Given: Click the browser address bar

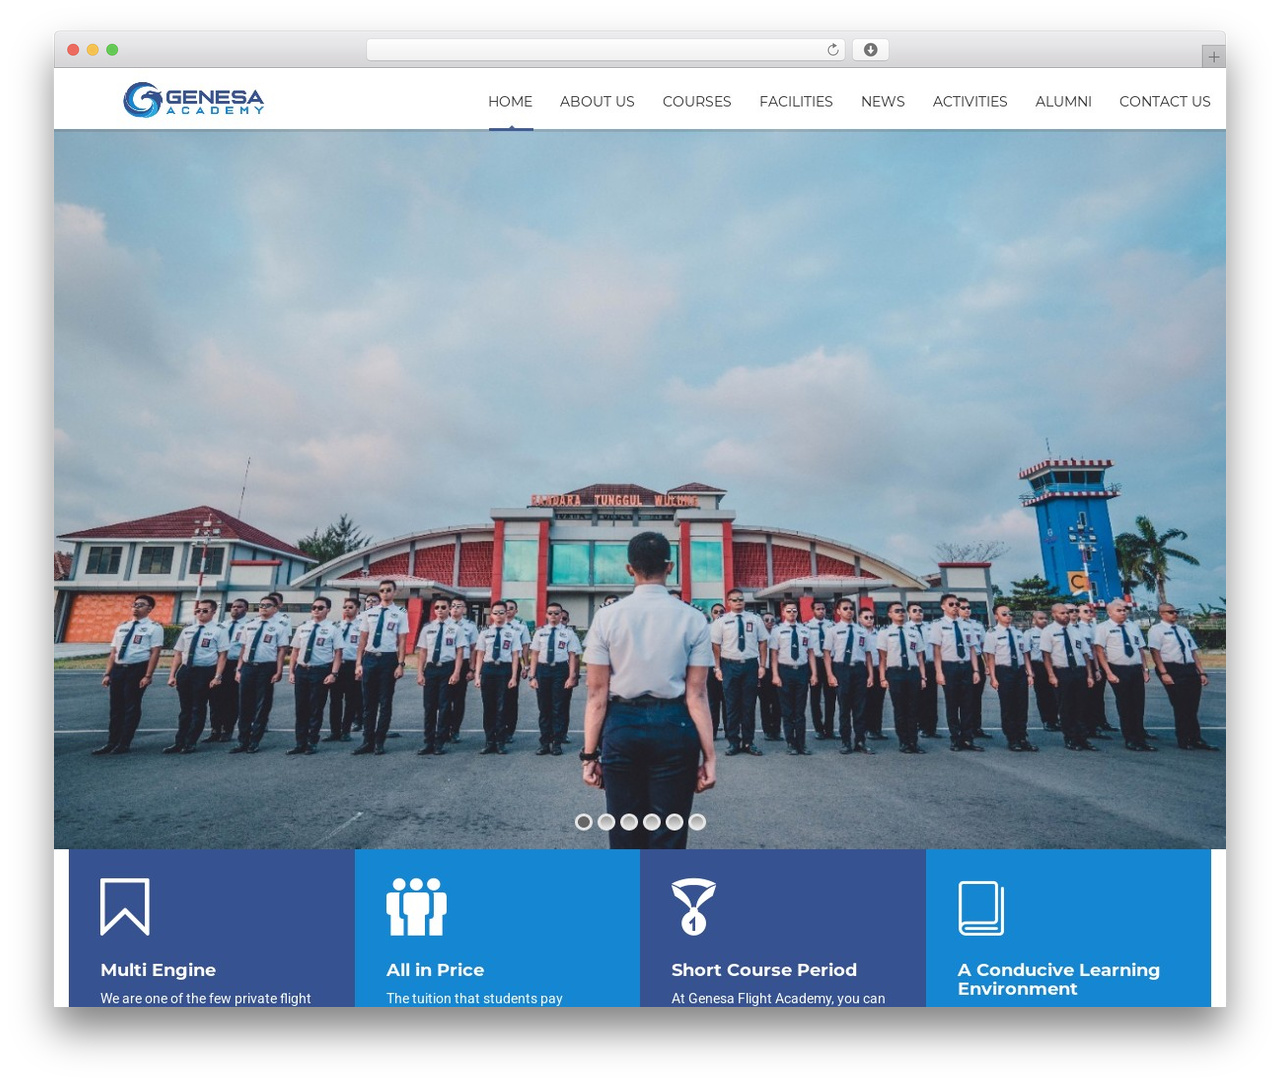Looking at the screenshot, I should (605, 50).
